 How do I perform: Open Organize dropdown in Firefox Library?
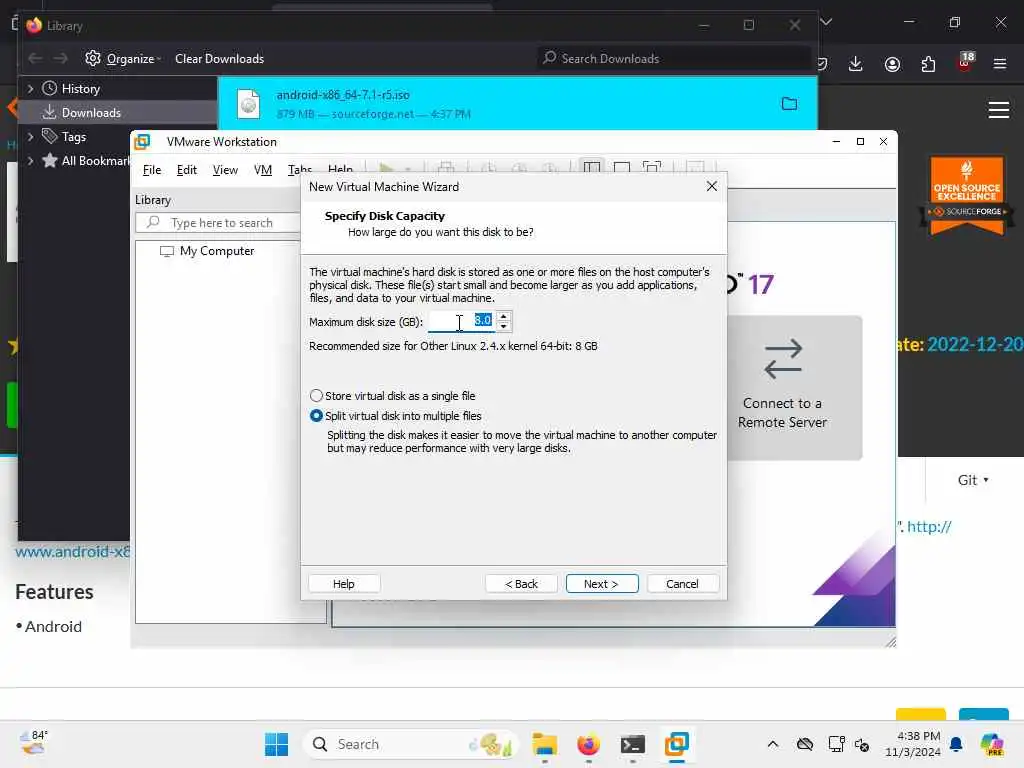coord(123,59)
